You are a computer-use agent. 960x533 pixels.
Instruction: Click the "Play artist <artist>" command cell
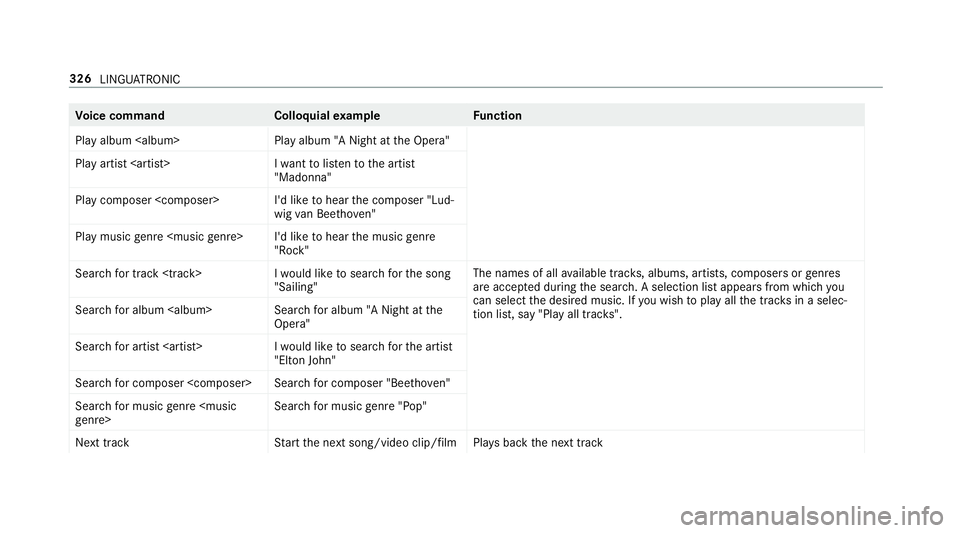(x=121, y=162)
